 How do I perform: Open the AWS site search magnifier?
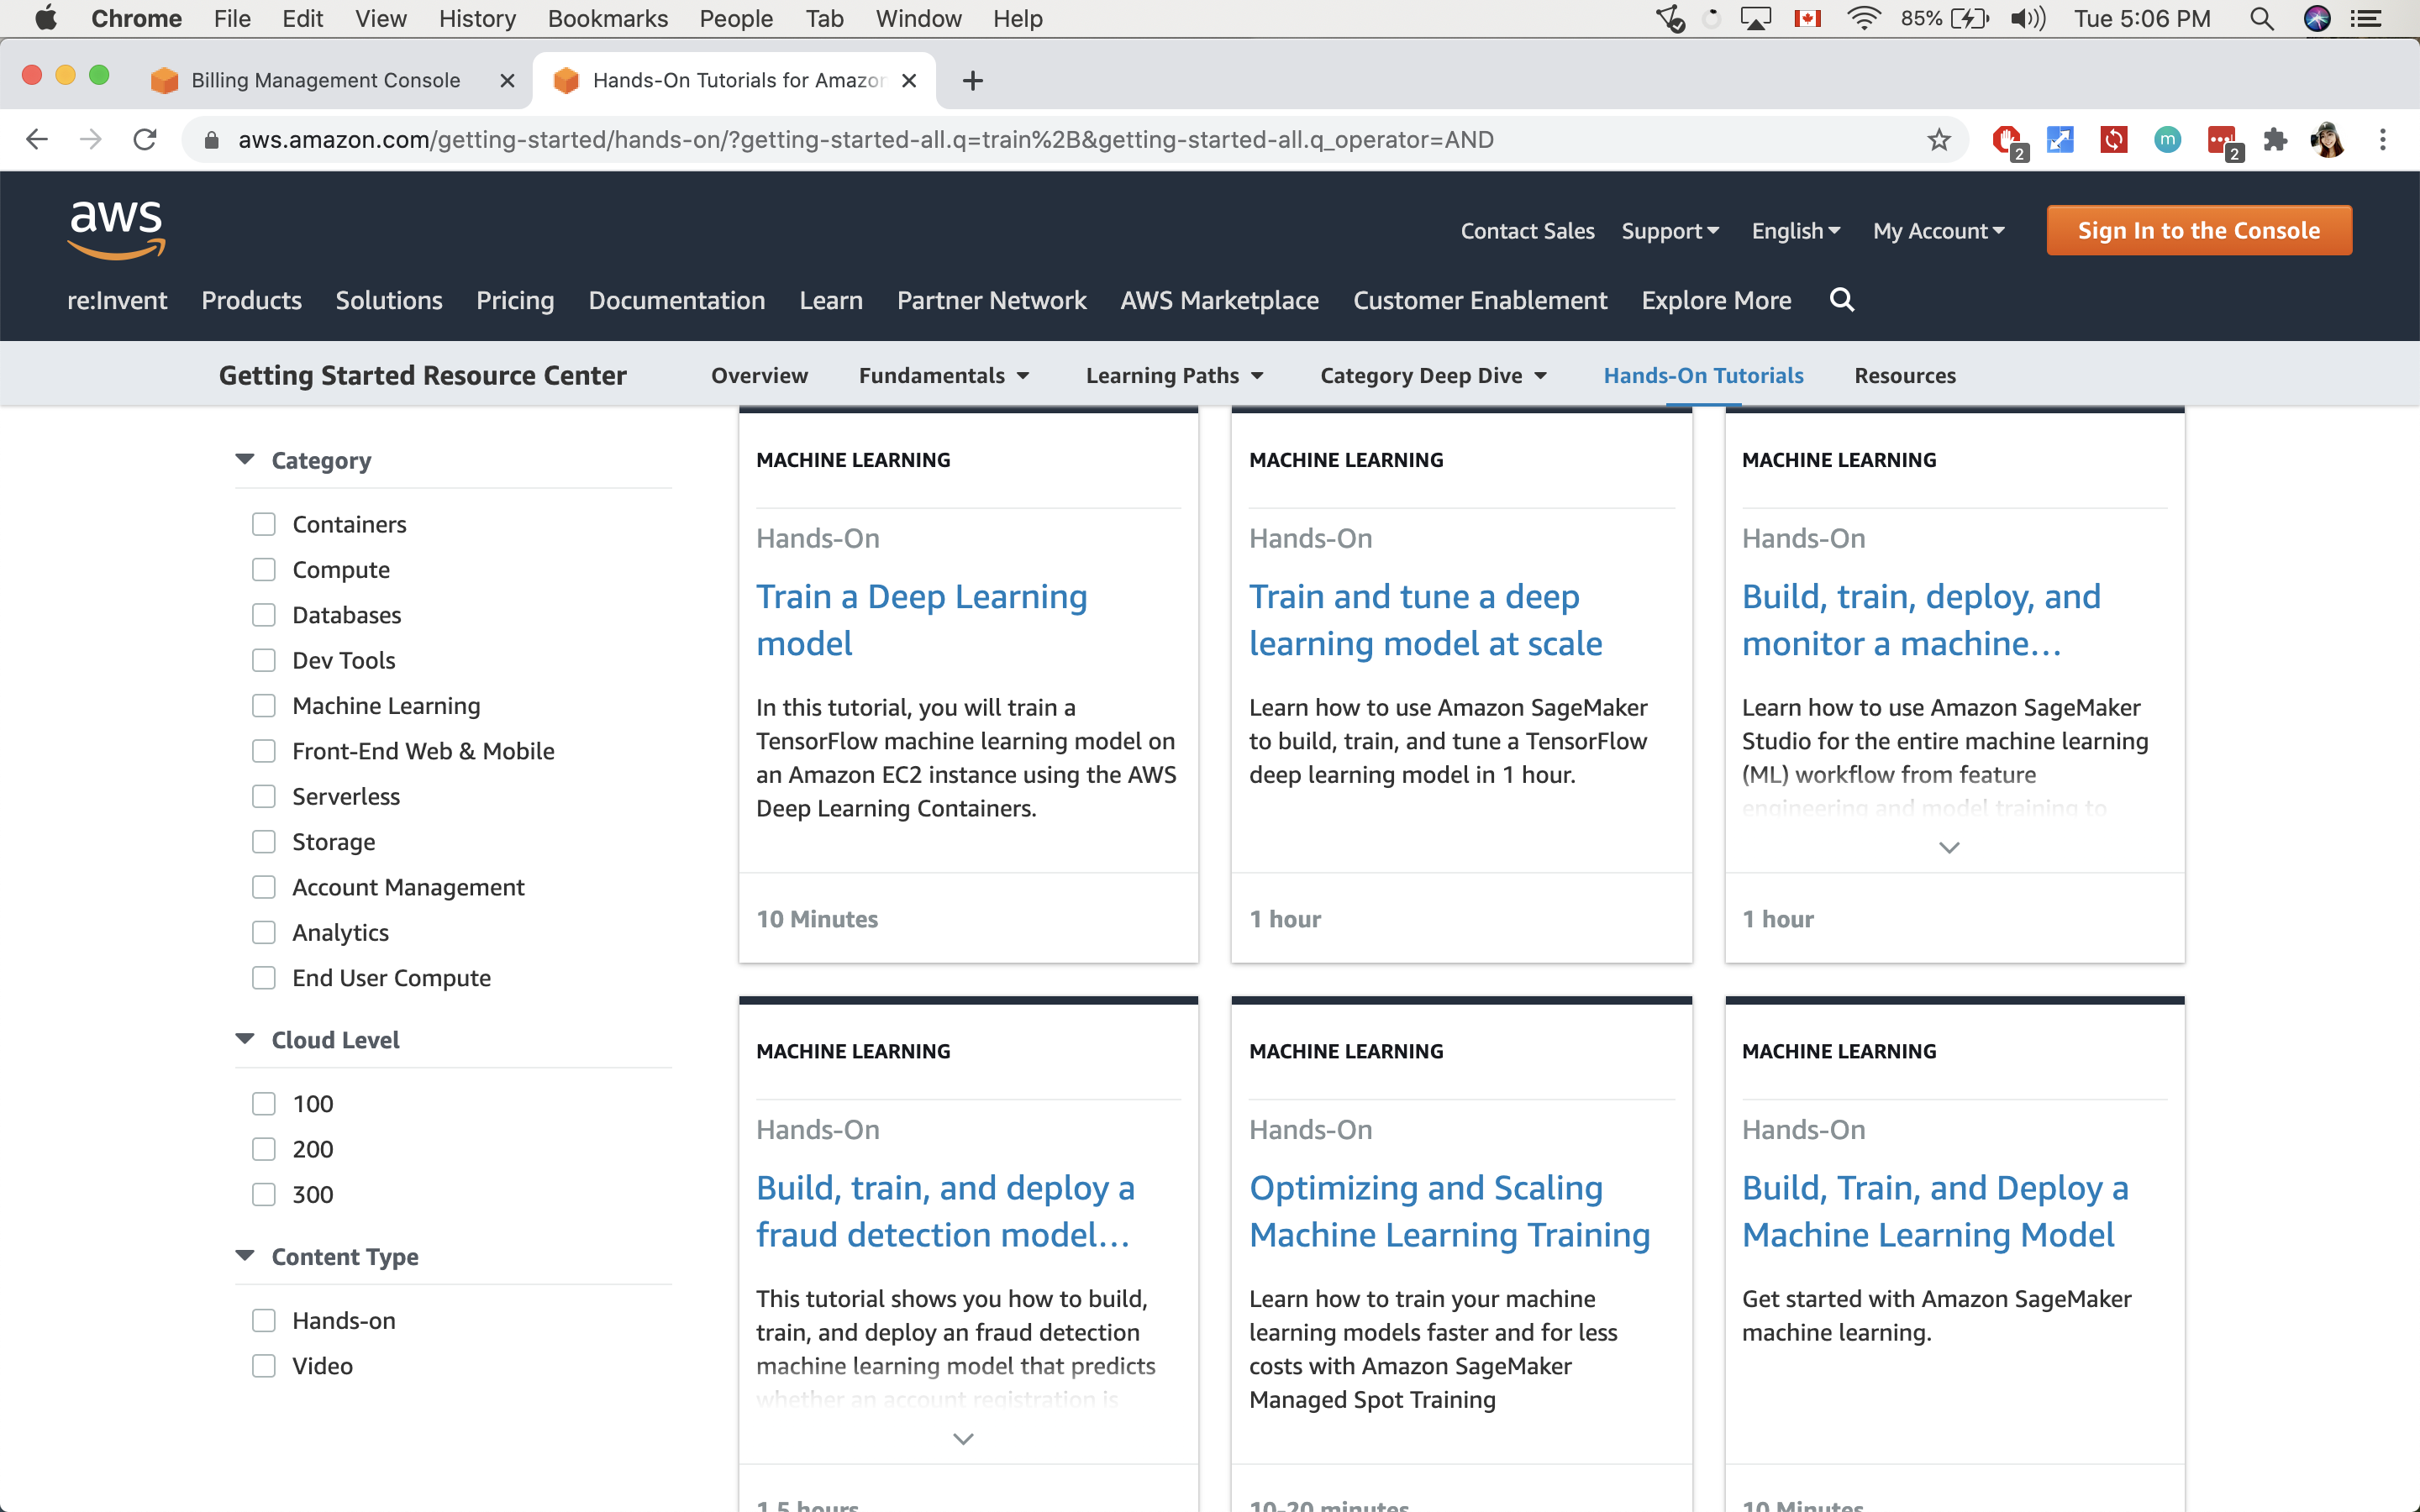click(x=1841, y=300)
